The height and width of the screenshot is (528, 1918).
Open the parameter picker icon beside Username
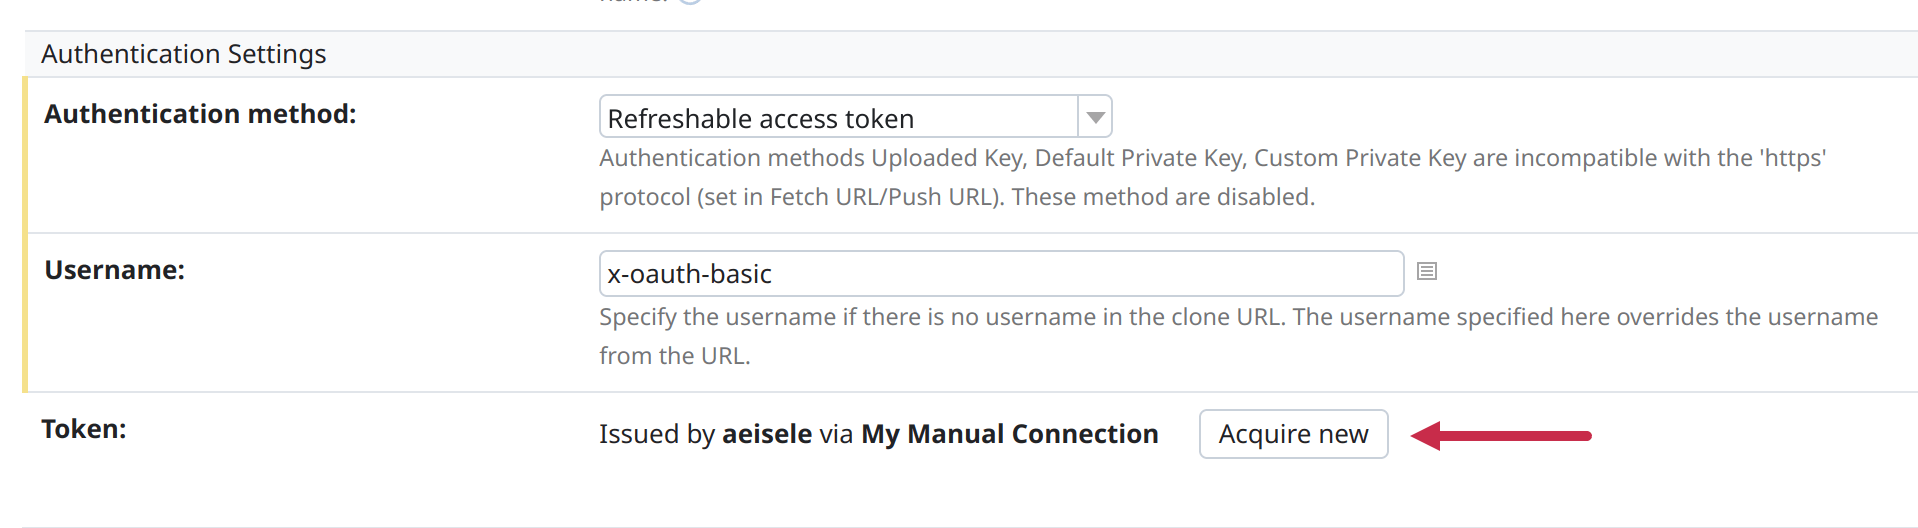[x=1427, y=271]
